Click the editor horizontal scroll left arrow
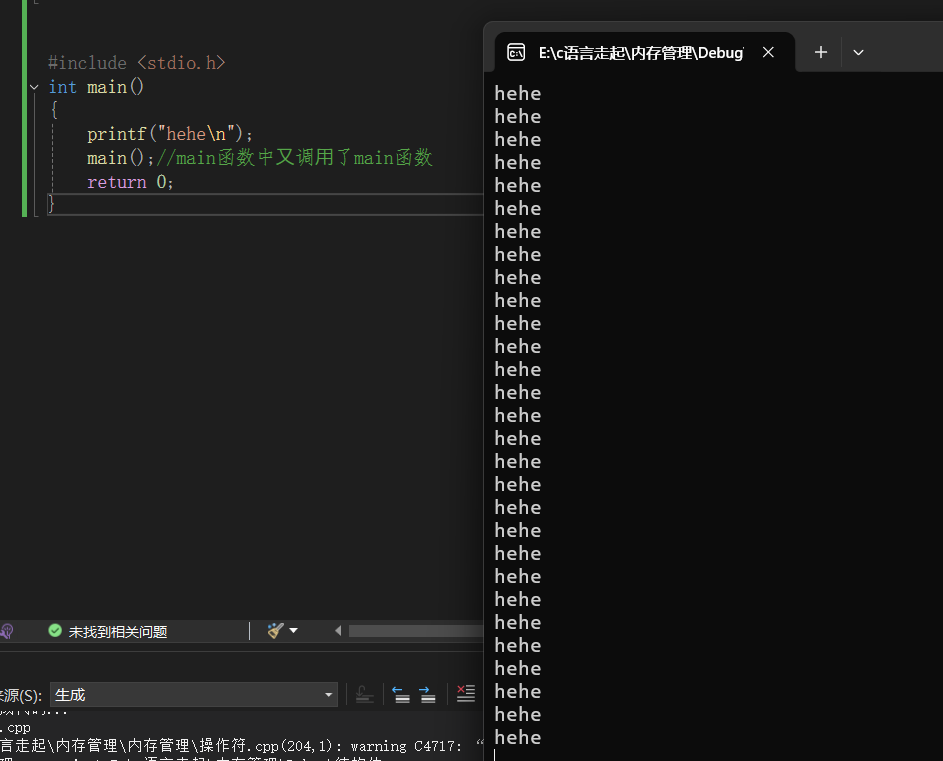943x761 pixels. click(x=338, y=630)
